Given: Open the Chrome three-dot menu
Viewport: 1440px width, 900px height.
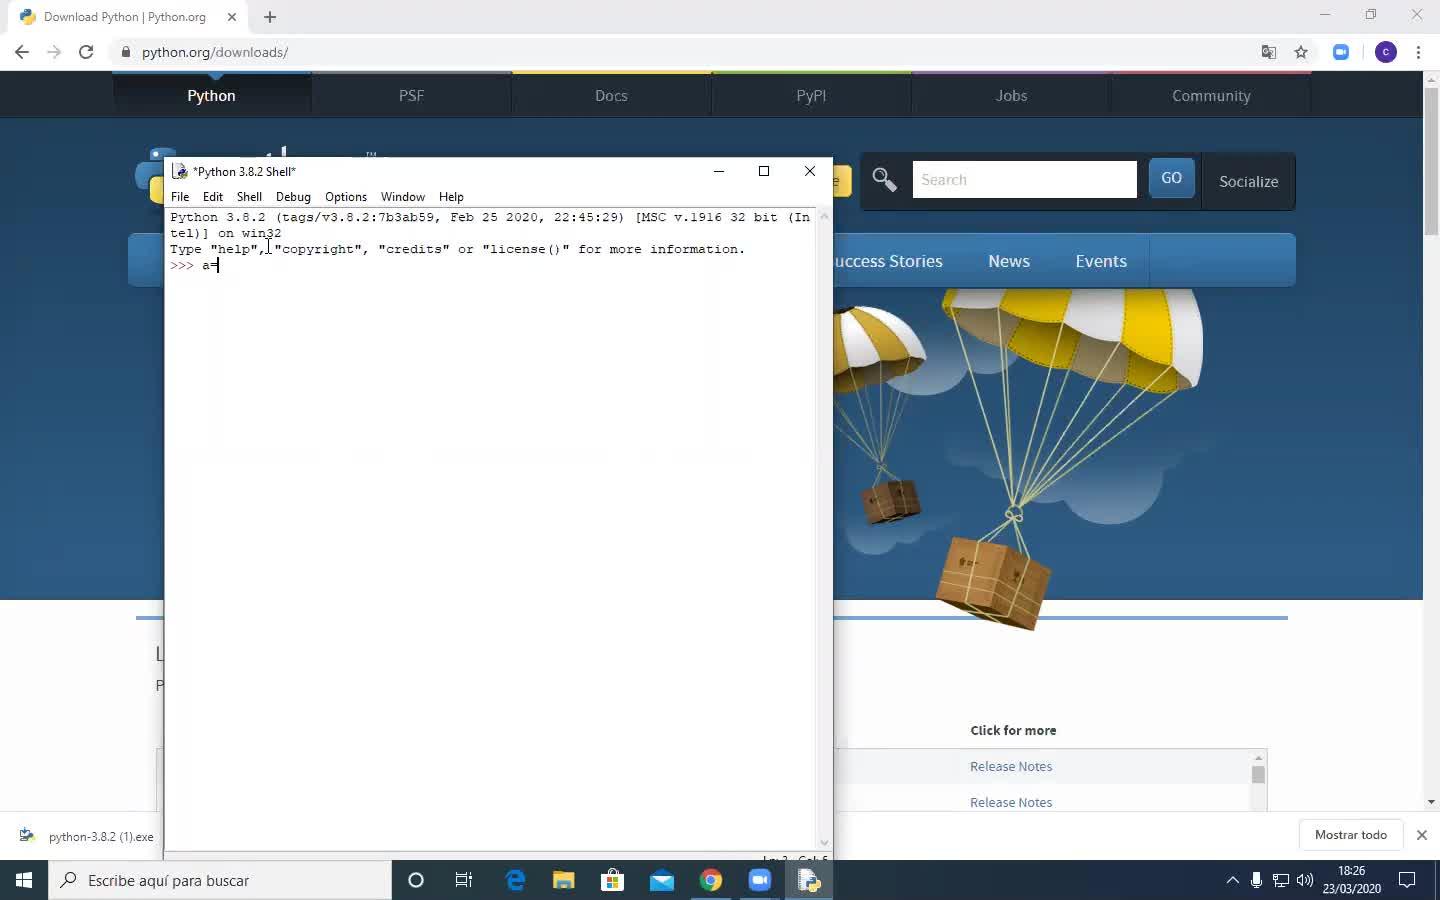Looking at the screenshot, I should [x=1419, y=52].
